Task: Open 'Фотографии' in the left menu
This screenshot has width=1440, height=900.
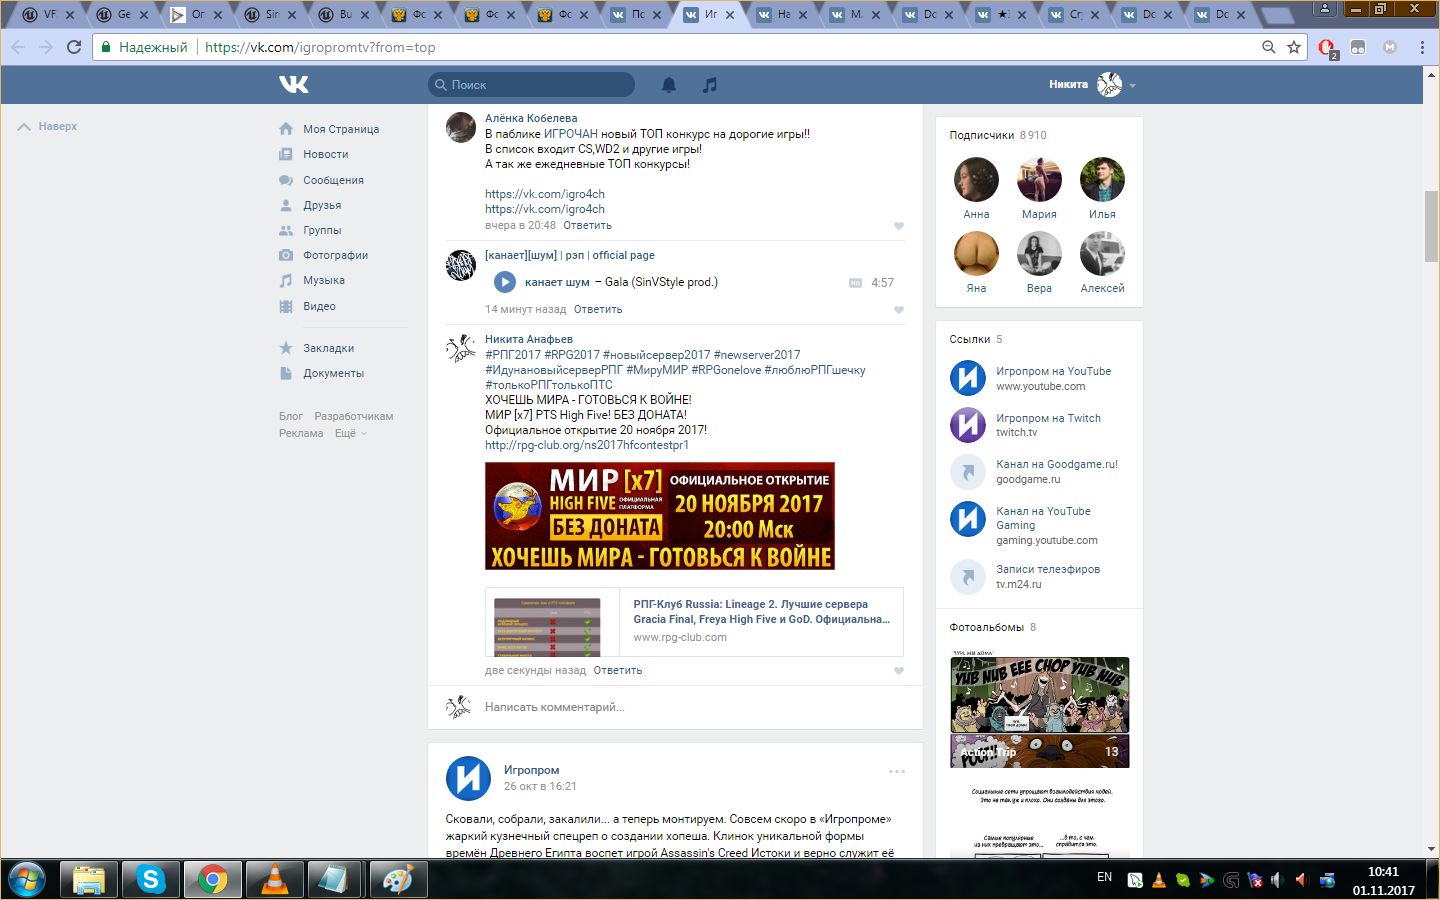Action: point(335,255)
